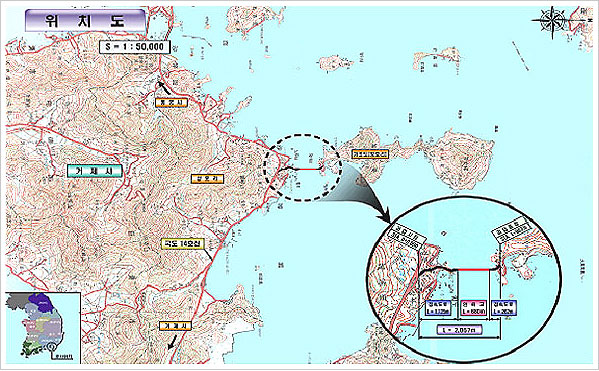Click the 위치도 title banner
Screen dimensions: 599x371
click(x=86, y=21)
